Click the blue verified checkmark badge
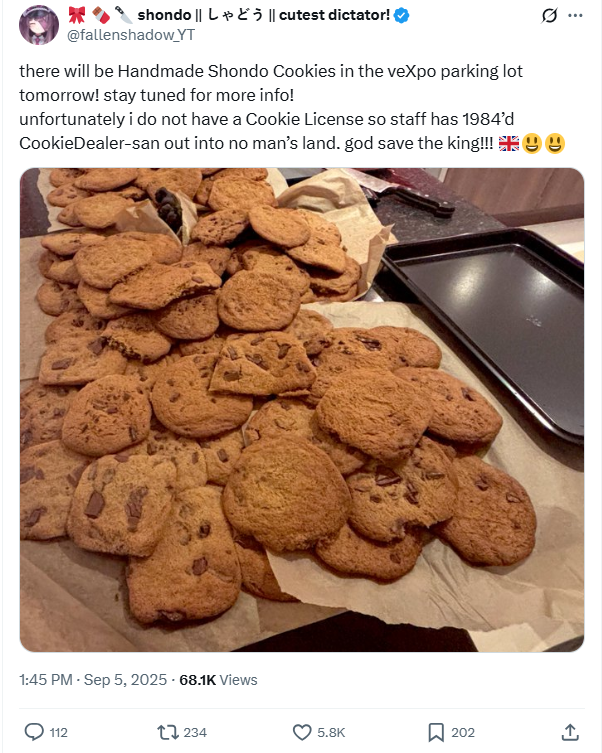Screen dimensions: 602x753 click(401, 15)
